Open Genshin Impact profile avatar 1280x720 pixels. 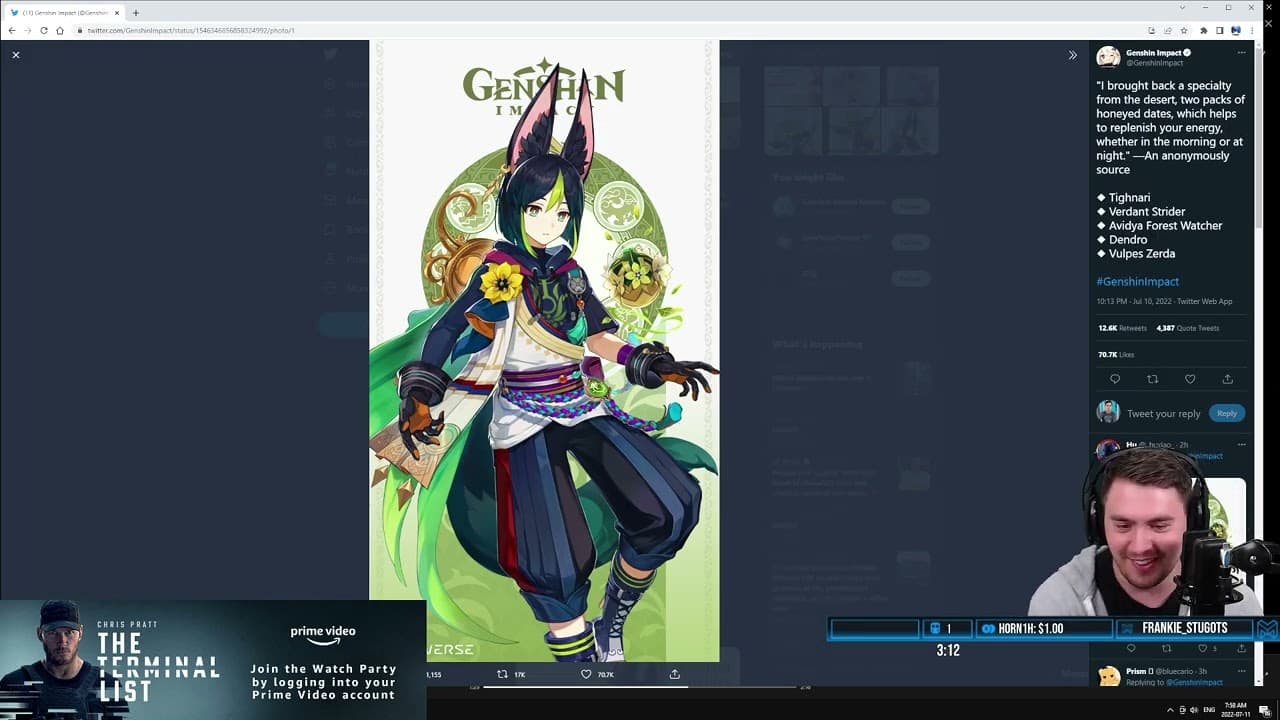(x=1108, y=57)
